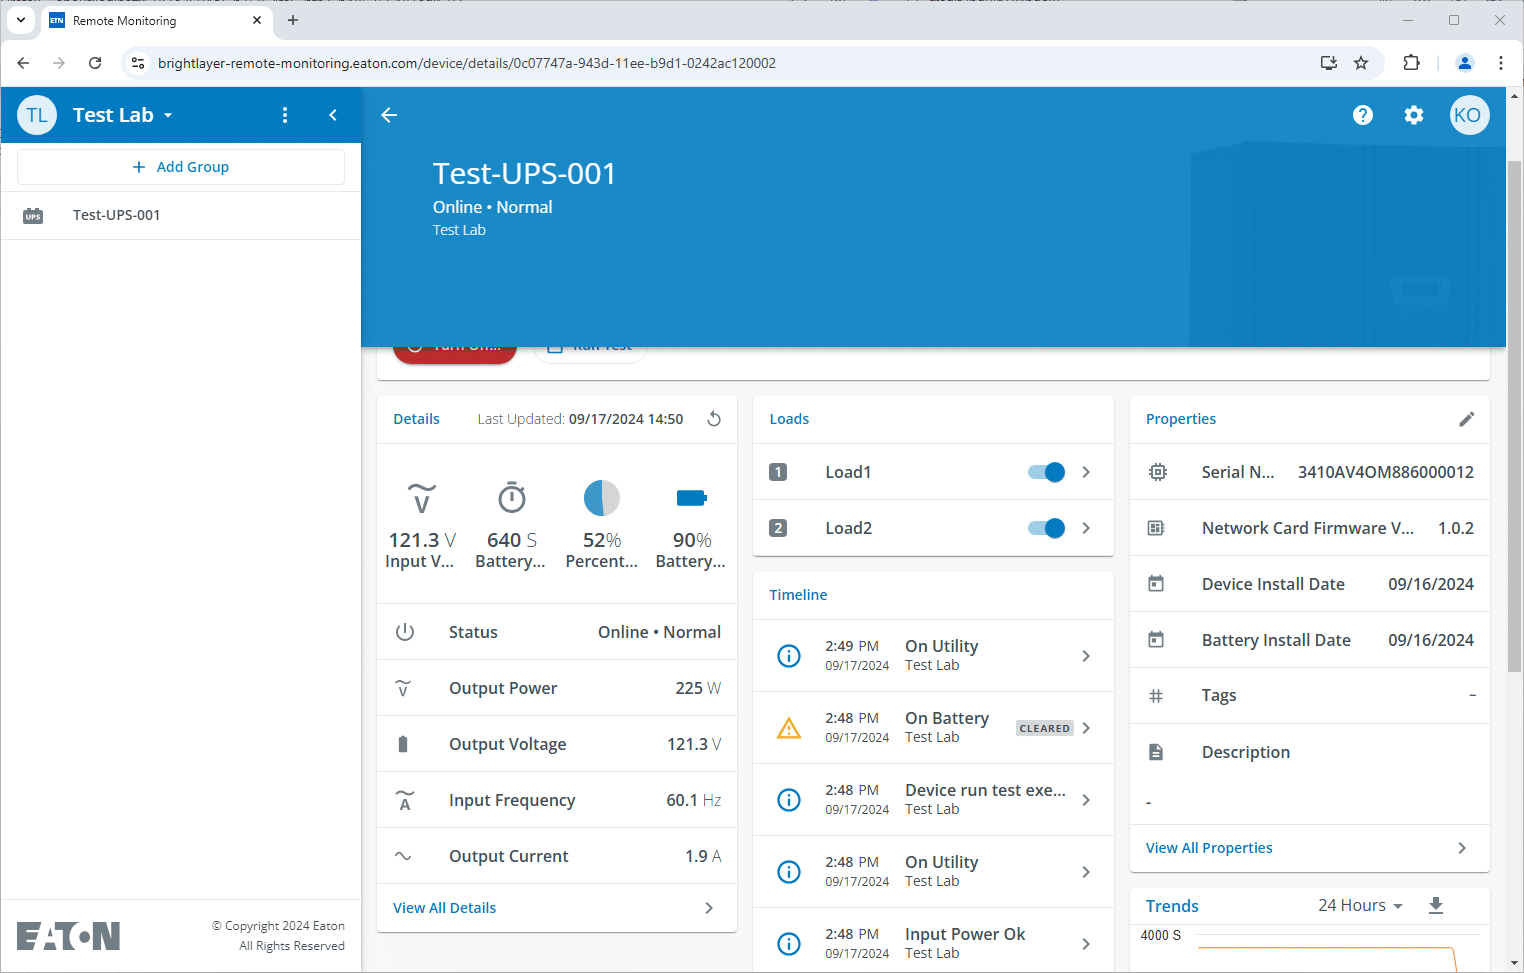The height and width of the screenshot is (973, 1524).
Task: Click the Input Power Ok timeline event
Action: pos(933,944)
